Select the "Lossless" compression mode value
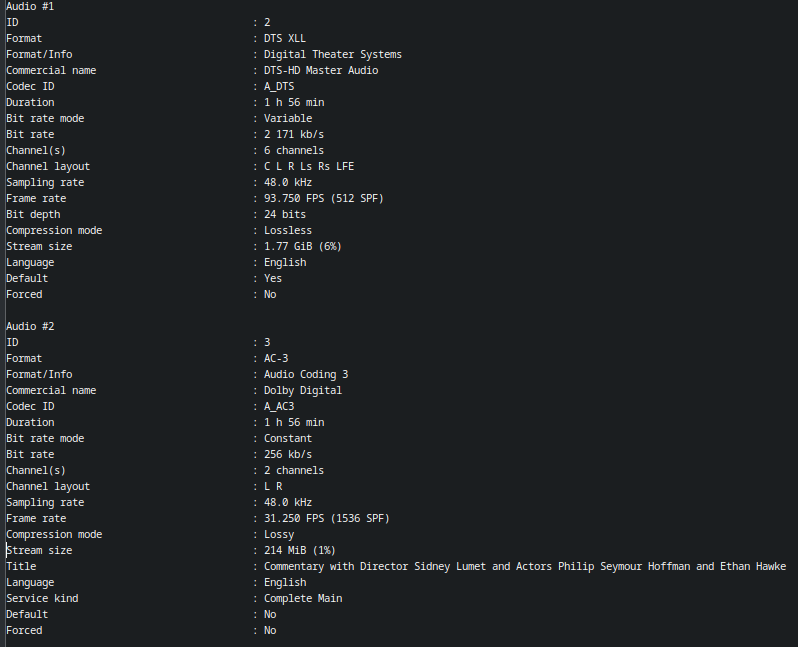 tap(288, 230)
